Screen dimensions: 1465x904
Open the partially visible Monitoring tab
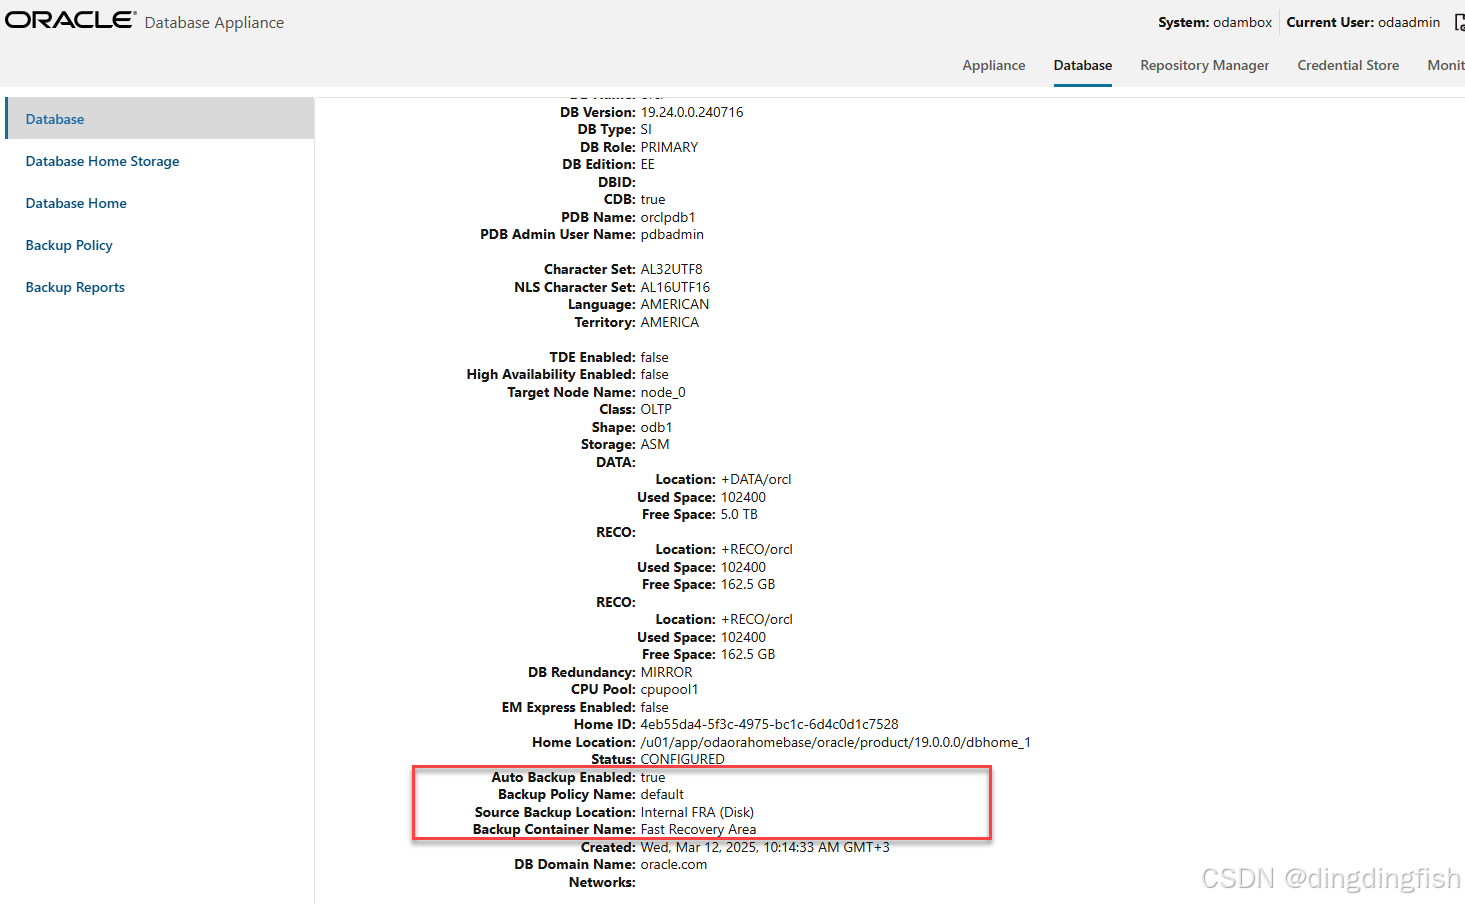coord(1446,65)
